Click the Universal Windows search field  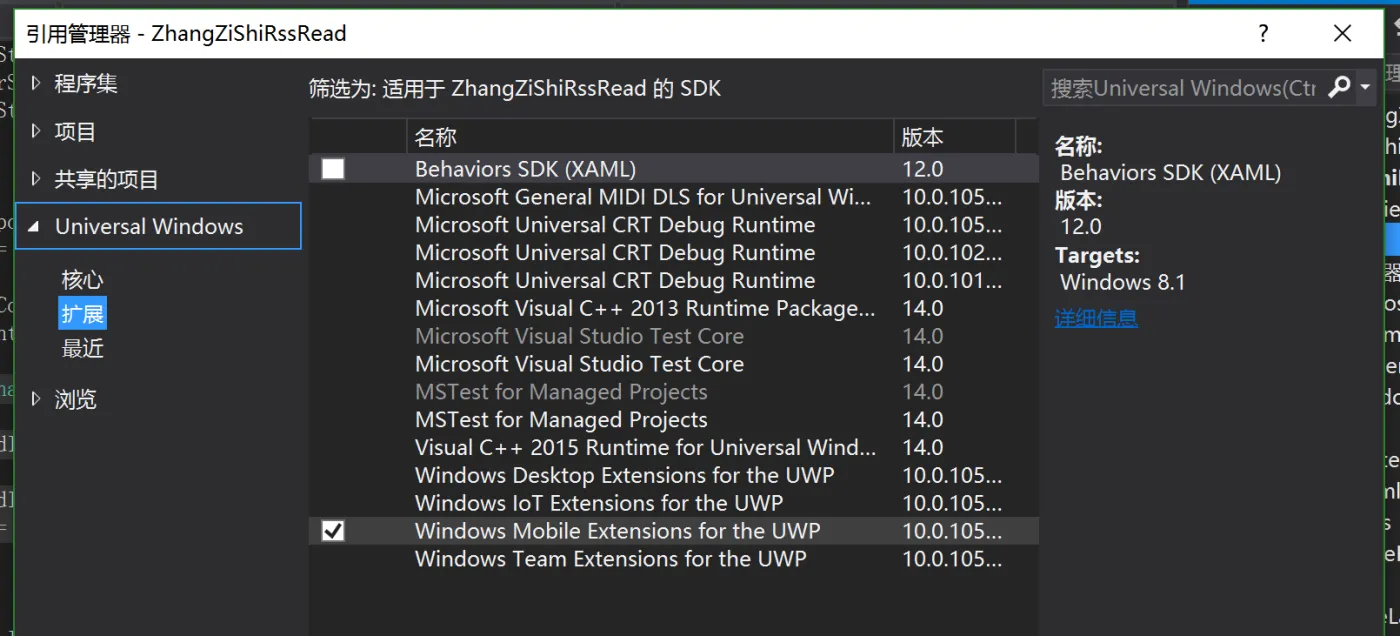(x=1182, y=88)
